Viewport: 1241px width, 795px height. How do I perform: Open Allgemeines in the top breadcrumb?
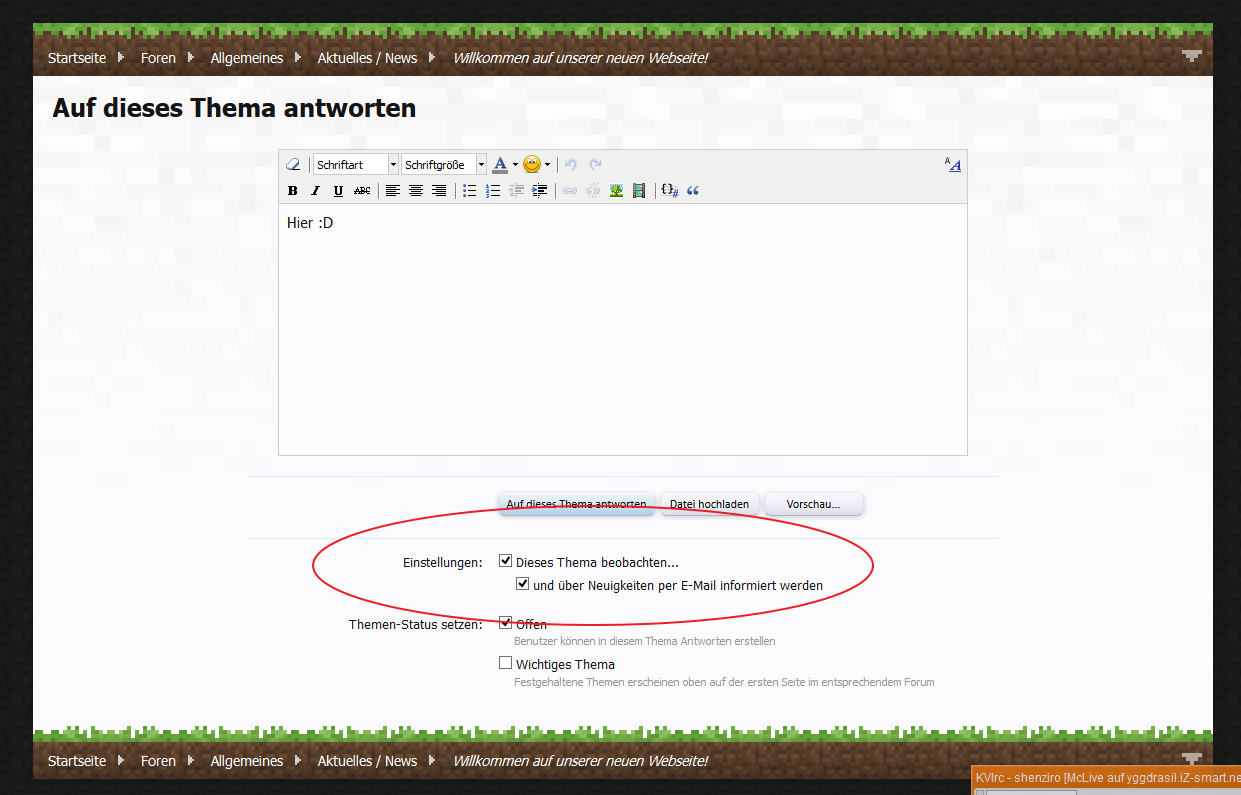[247, 58]
